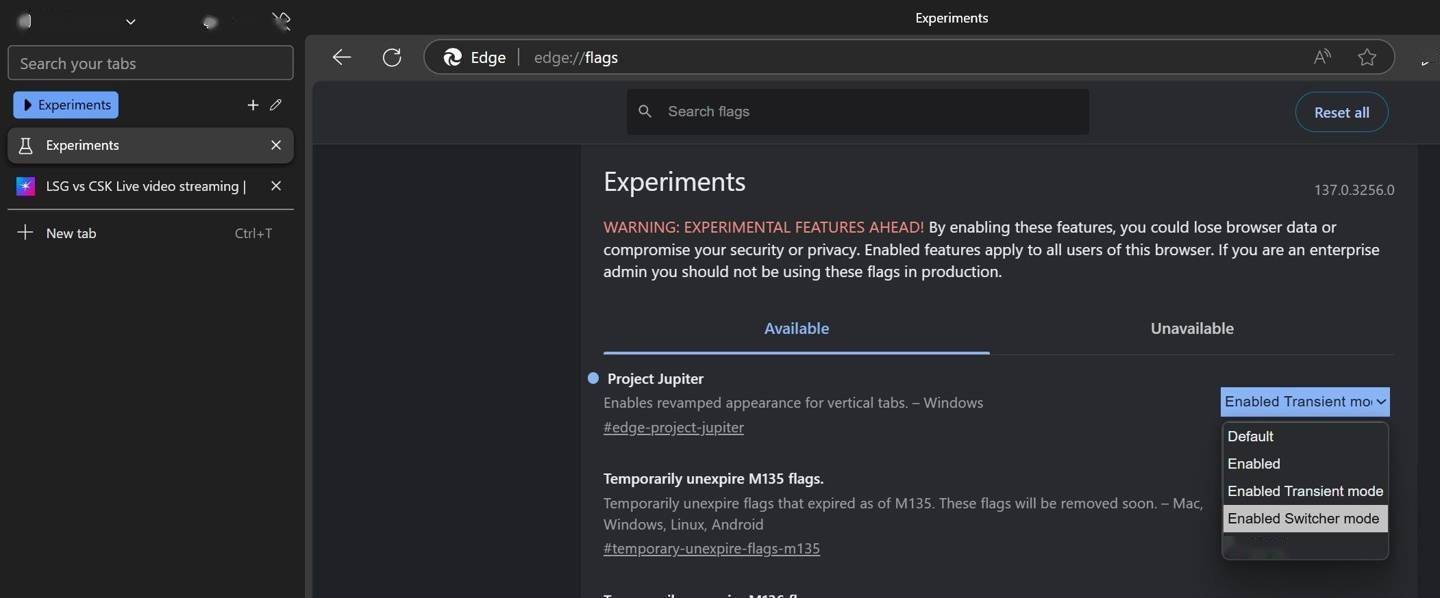The width and height of the screenshot is (1440, 598).
Task: Click the edge://flags address bar URL
Action: [x=576, y=58]
